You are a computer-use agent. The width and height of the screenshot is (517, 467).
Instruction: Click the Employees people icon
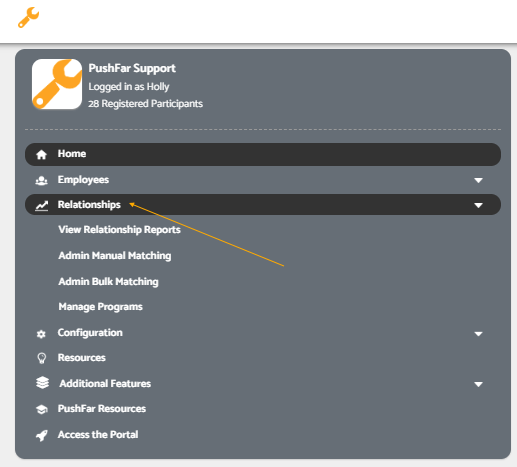[41, 180]
